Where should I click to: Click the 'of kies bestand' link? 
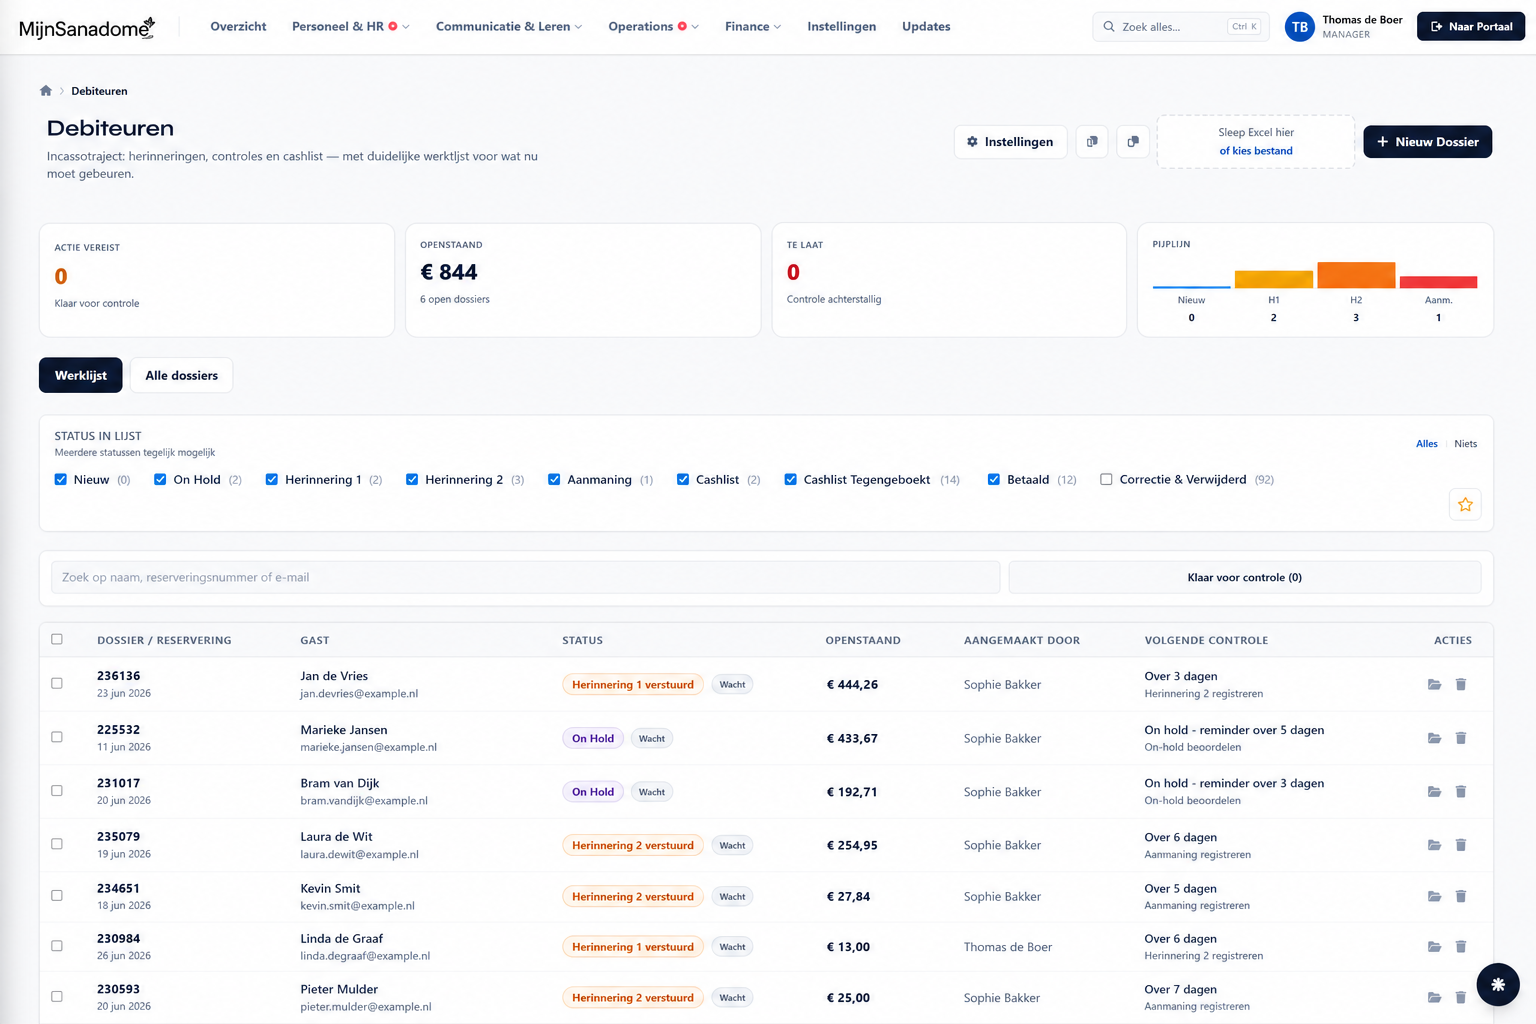tap(1256, 151)
